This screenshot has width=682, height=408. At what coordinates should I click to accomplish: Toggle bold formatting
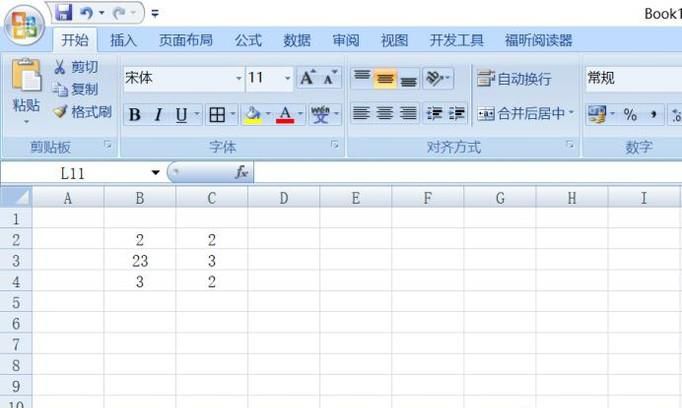pos(135,115)
